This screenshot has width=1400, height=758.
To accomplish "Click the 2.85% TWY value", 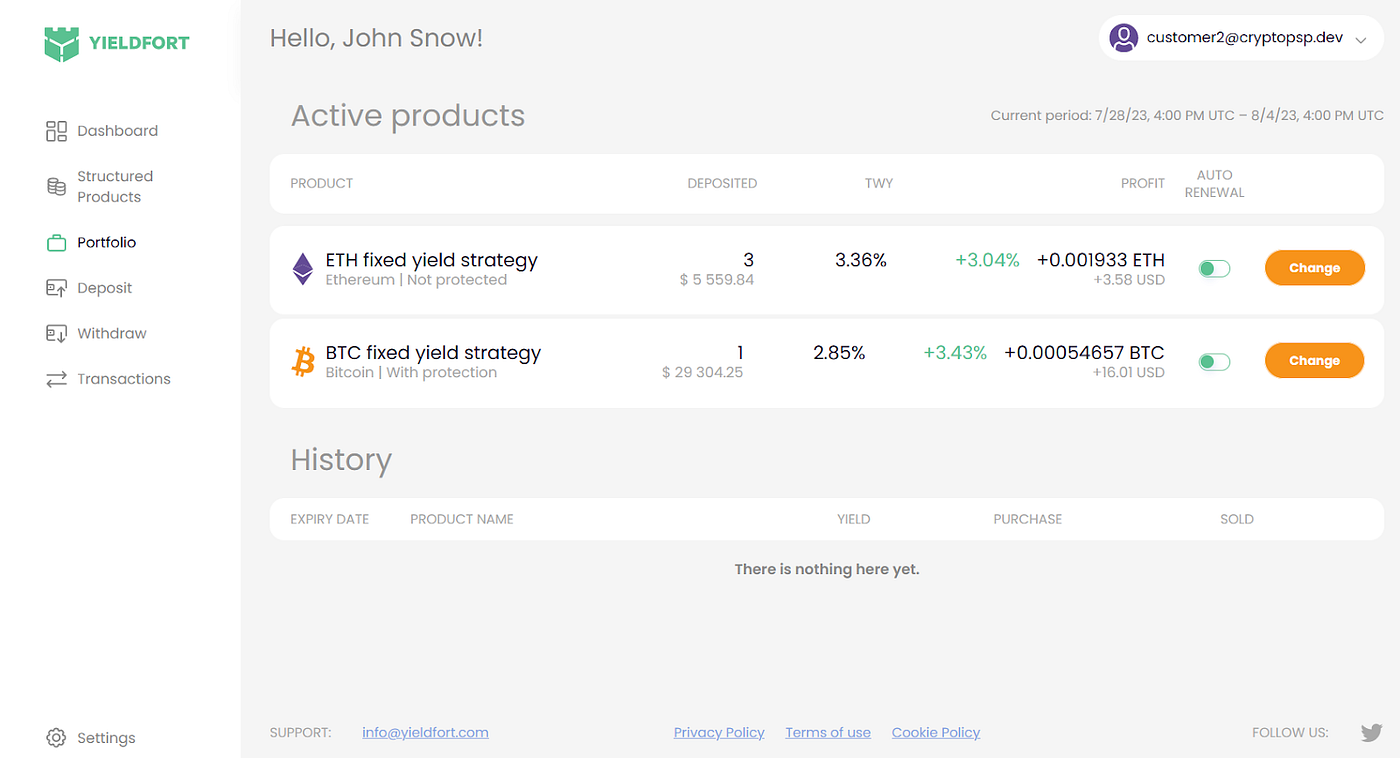I will pyautogui.click(x=839, y=353).
